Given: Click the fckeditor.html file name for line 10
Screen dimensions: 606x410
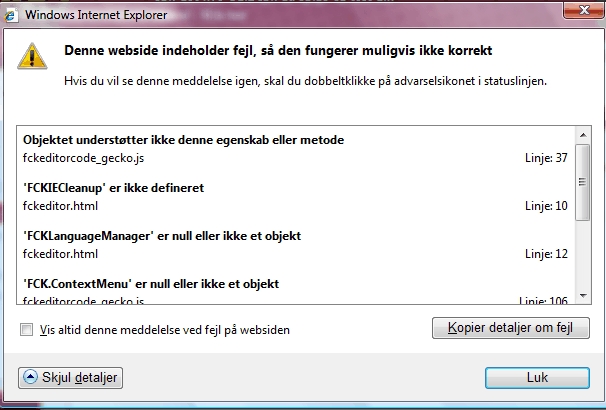Looking at the screenshot, I should point(60,206).
